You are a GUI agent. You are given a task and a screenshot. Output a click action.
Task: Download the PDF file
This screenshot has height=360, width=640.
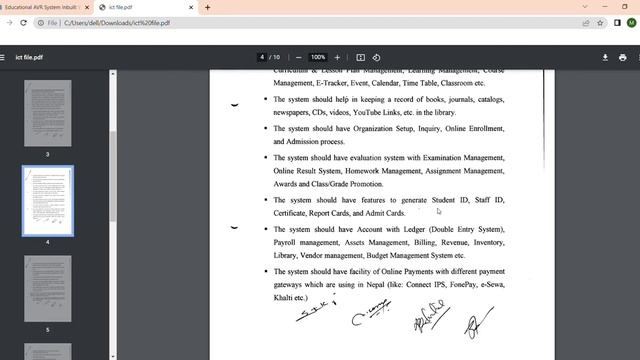click(605, 58)
